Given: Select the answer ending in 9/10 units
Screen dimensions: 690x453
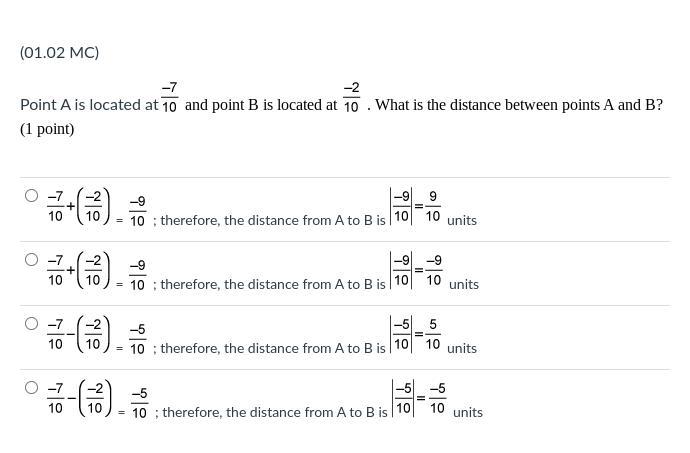Looking at the screenshot, I should pos(32,196).
